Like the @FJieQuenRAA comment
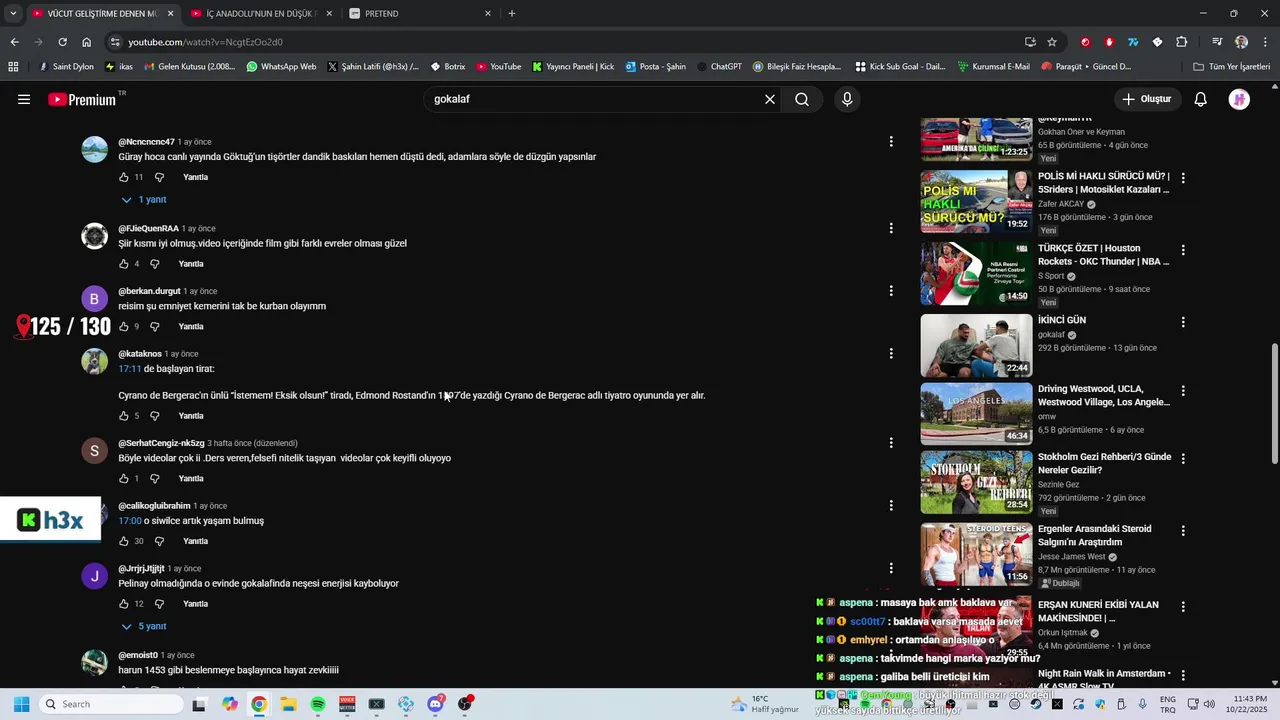Image resolution: width=1280 pixels, height=720 pixels. tap(124, 264)
